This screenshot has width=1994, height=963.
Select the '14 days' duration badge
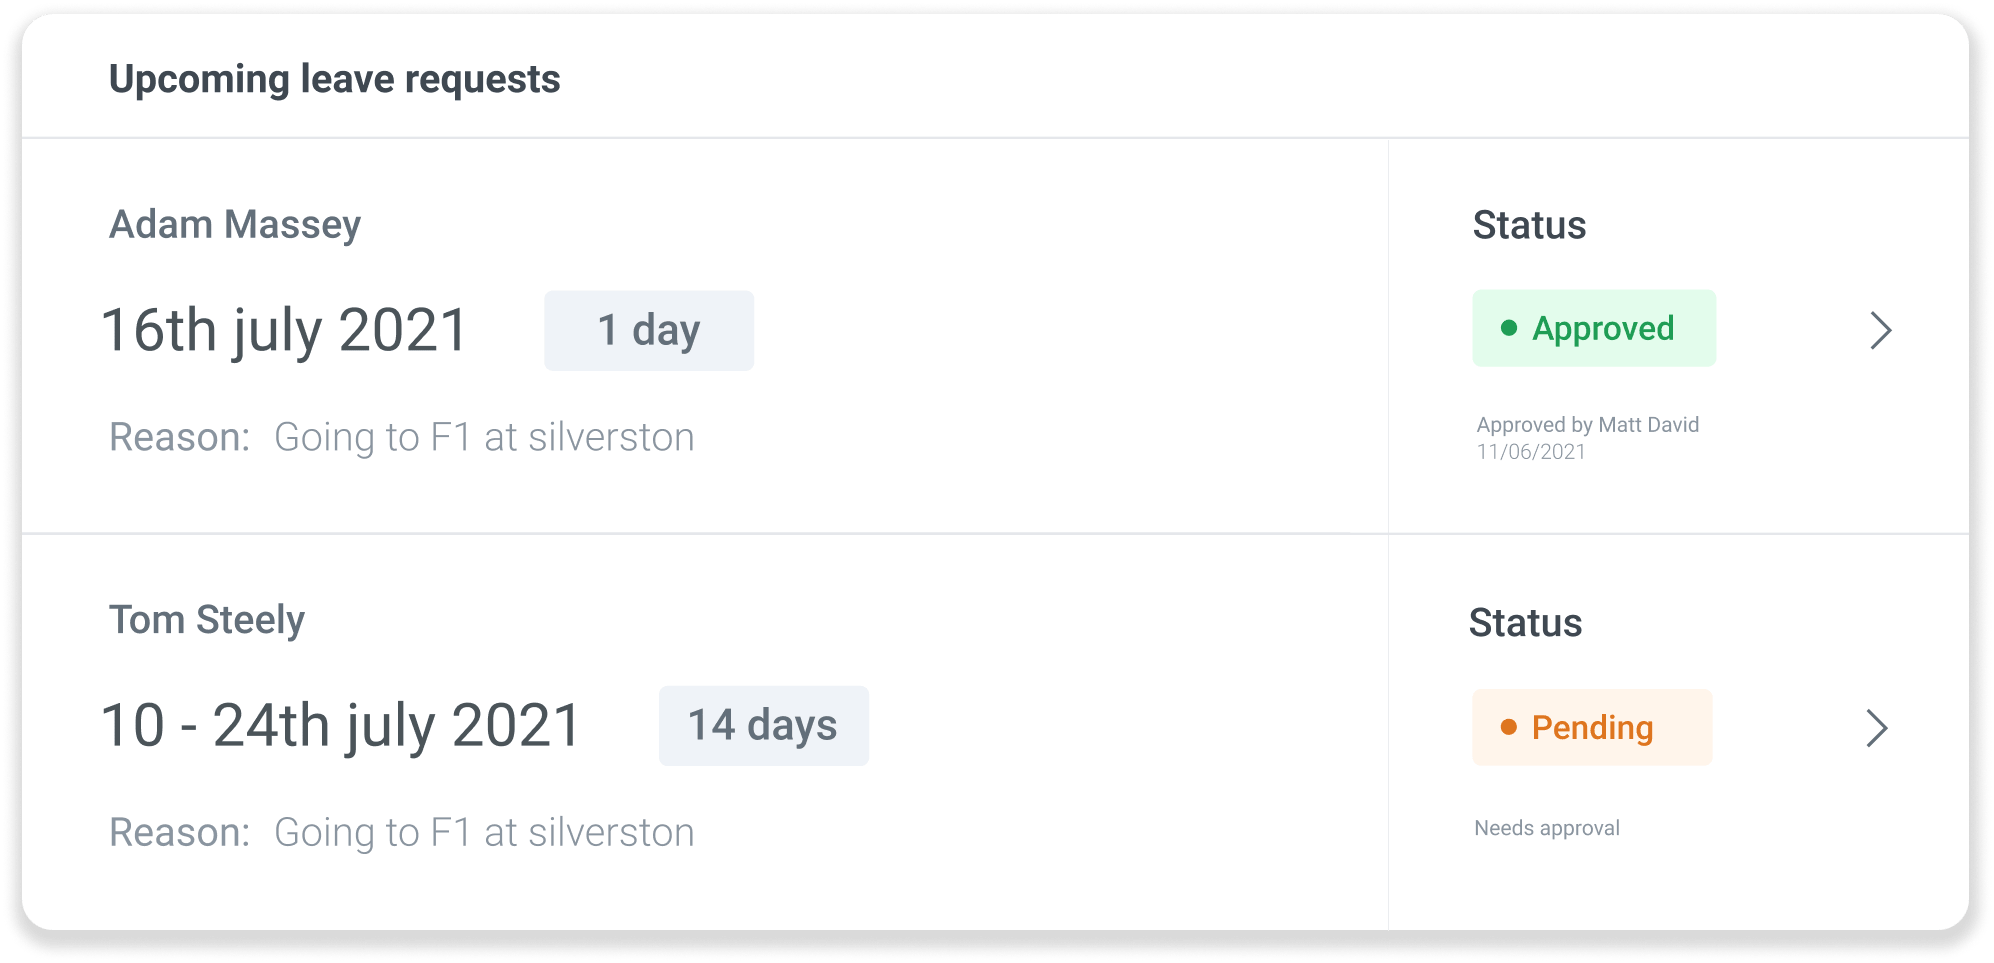[x=763, y=726]
